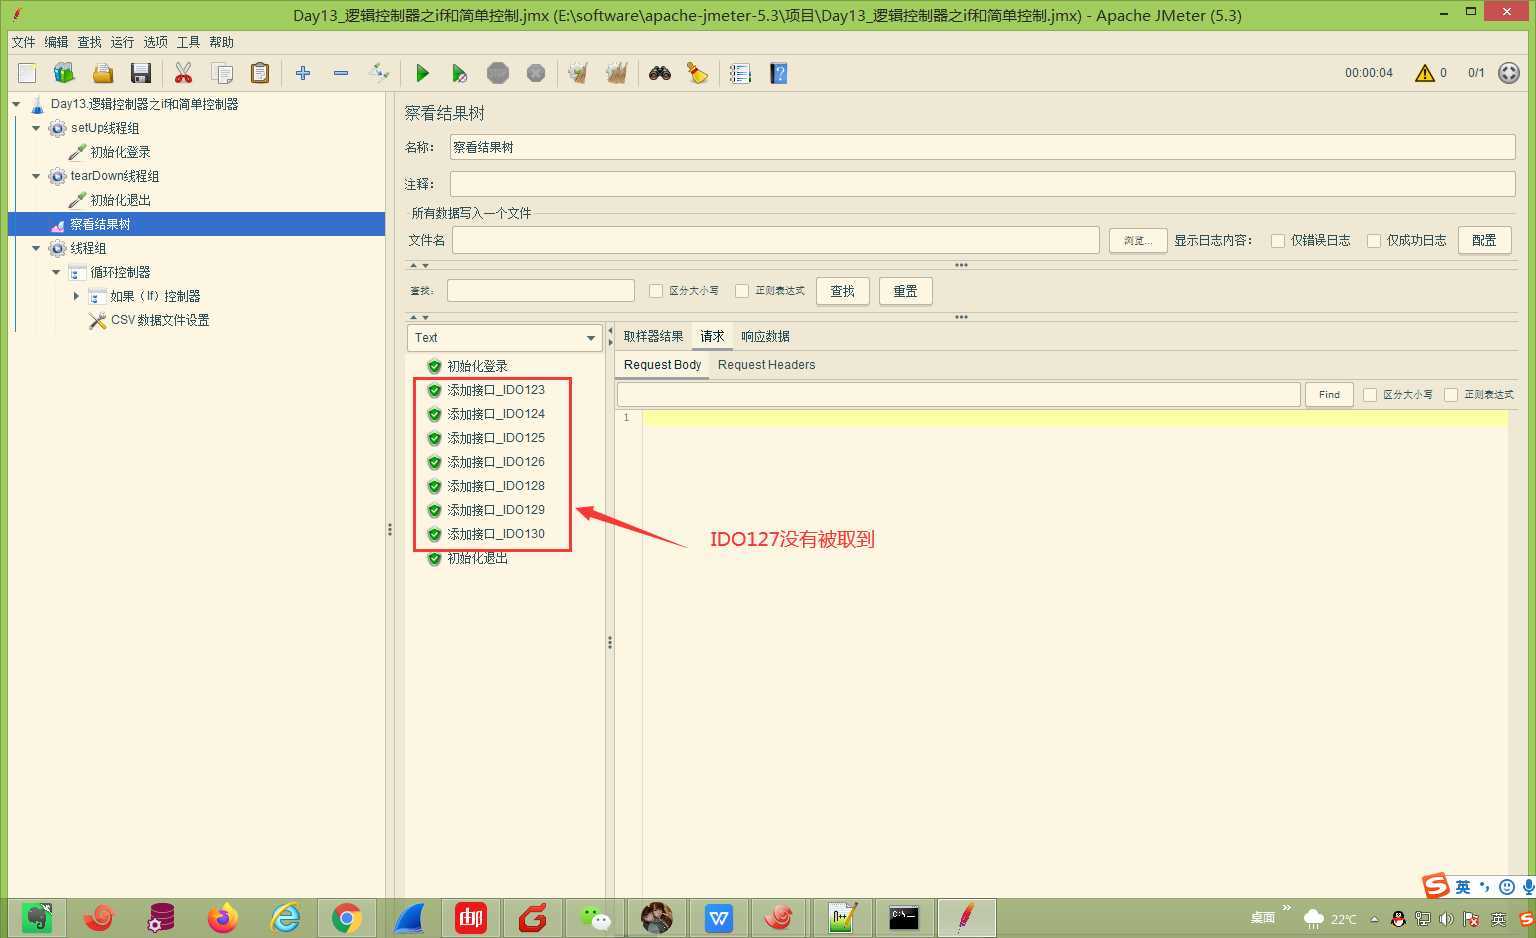The width and height of the screenshot is (1536, 938).
Task: Select the 添加接口_IDO126 result entry
Action: [495, 462]
